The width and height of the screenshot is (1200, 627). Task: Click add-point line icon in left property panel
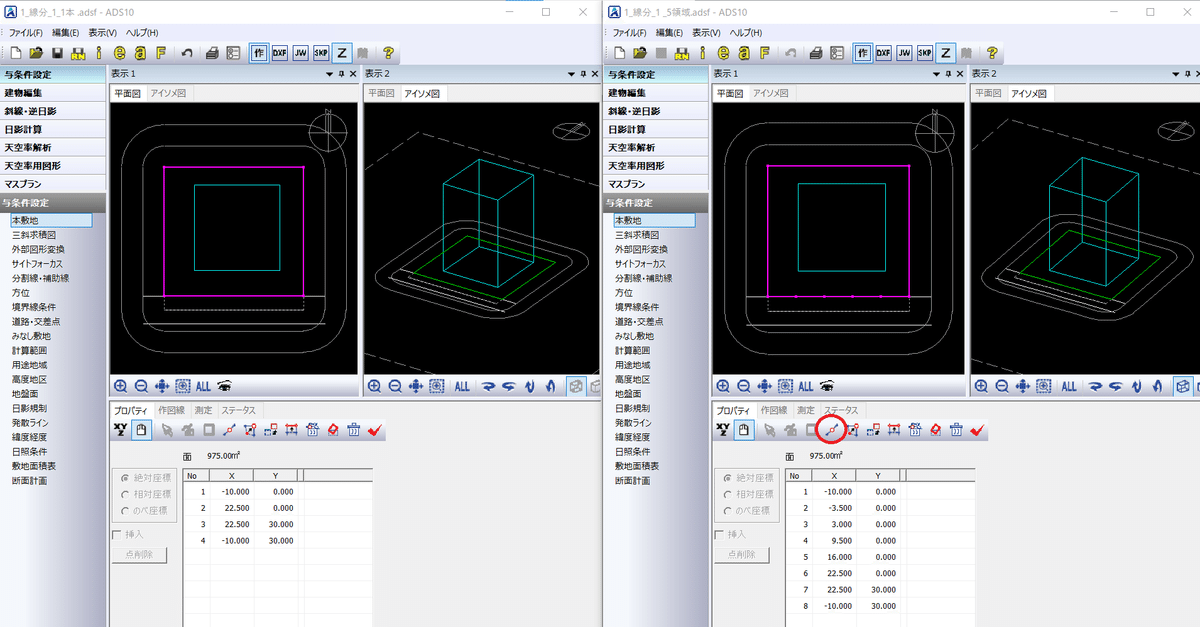click(230, 430)
